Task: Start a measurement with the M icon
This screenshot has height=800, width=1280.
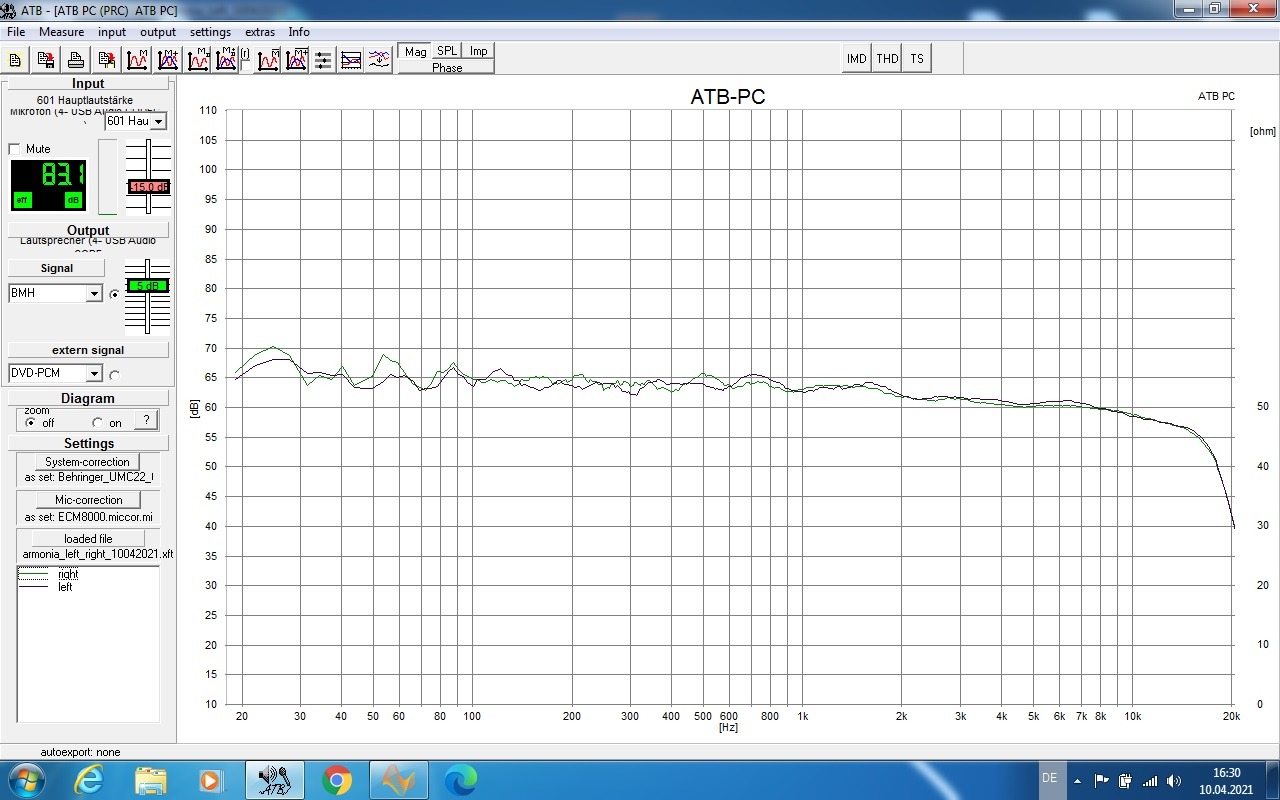Action: tap(137, 59)
